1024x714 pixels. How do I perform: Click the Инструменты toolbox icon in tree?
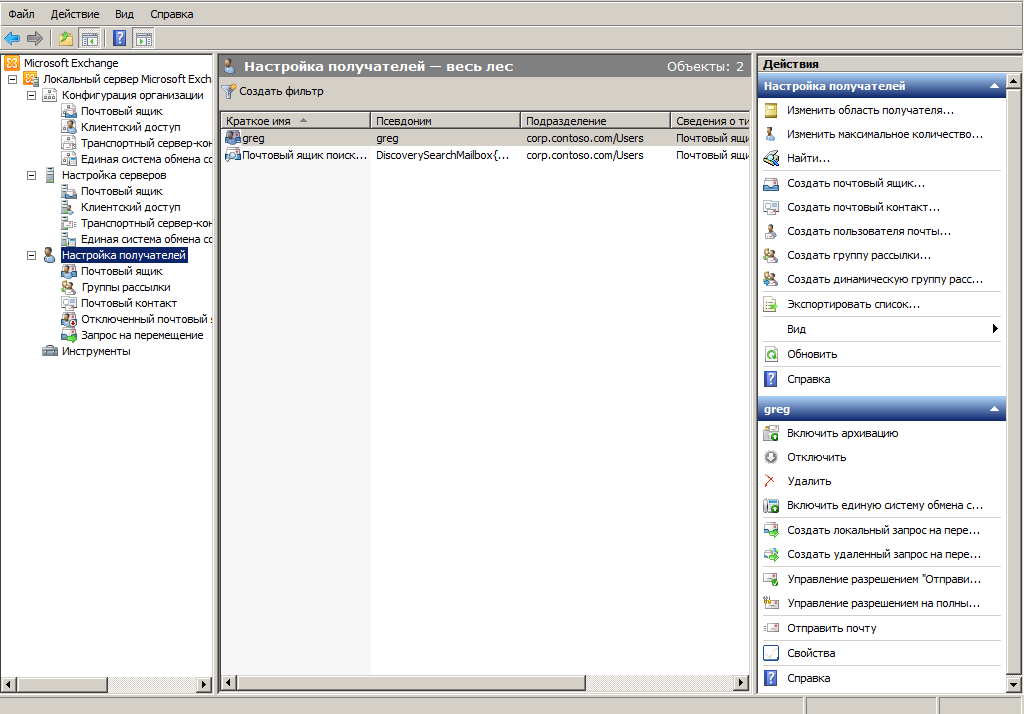click(x=50, y=351)
